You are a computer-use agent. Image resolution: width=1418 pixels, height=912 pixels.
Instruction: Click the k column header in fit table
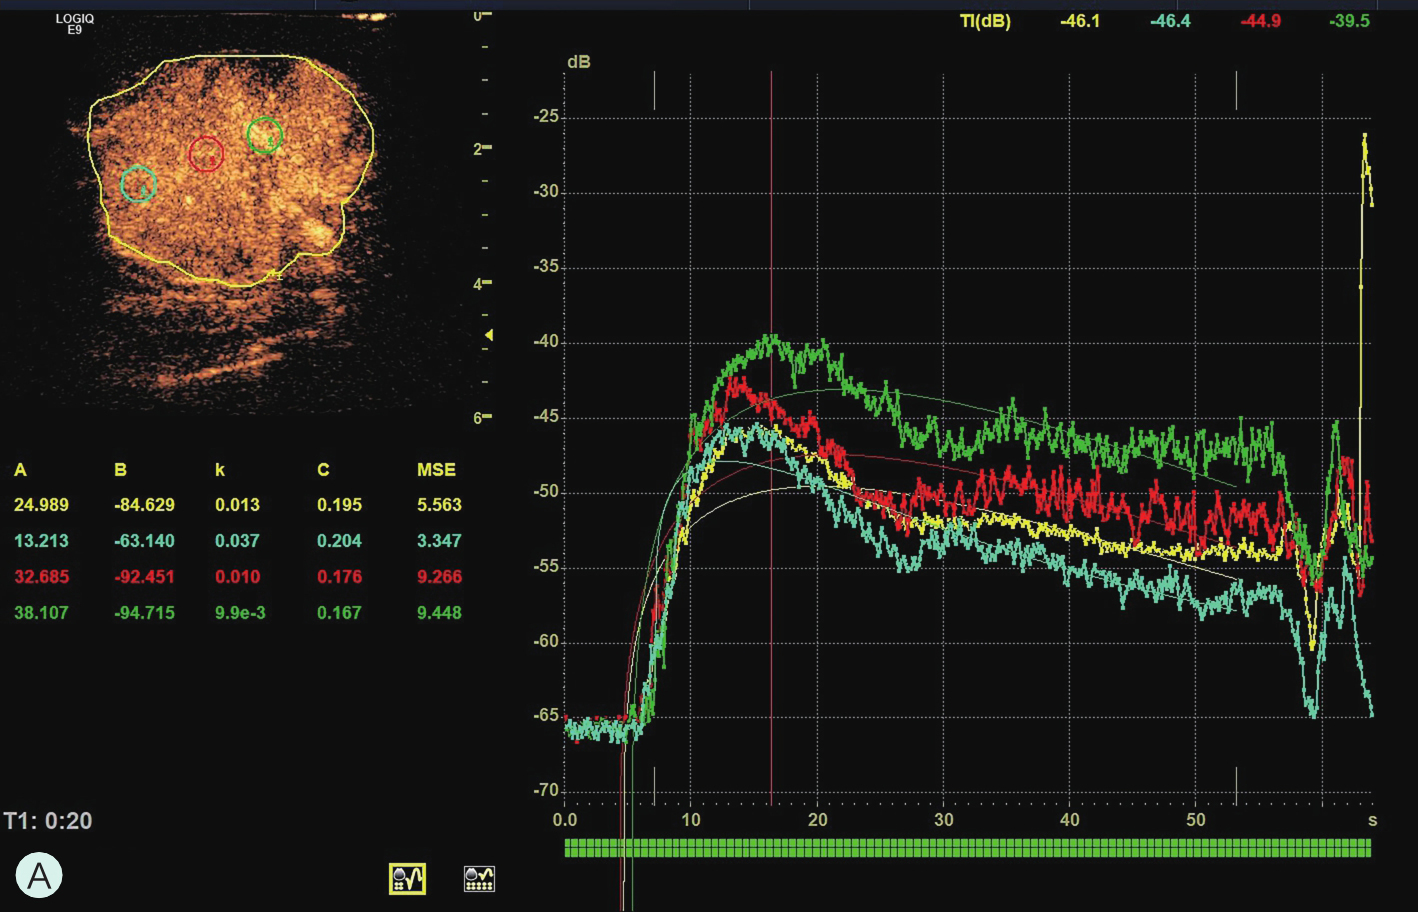click(x=220, y=470)
